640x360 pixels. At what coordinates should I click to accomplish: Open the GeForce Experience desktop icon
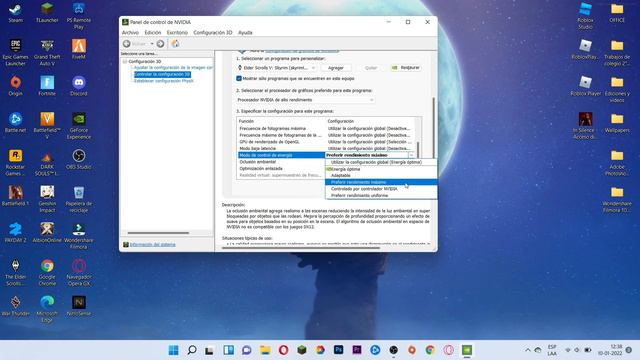tap(79, 126)
